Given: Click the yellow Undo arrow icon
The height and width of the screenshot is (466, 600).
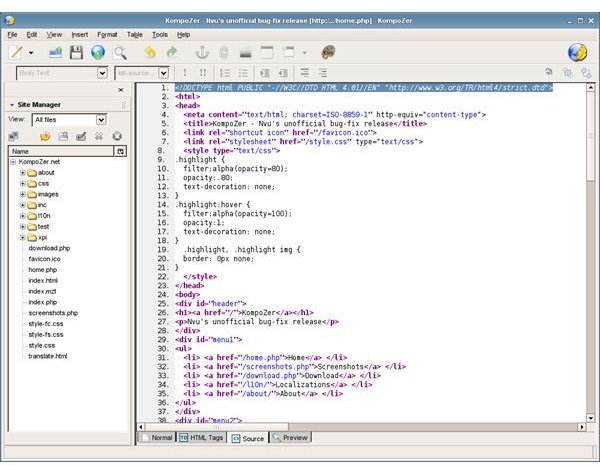Looking at the screenshot, I should (x=150, y=52).
